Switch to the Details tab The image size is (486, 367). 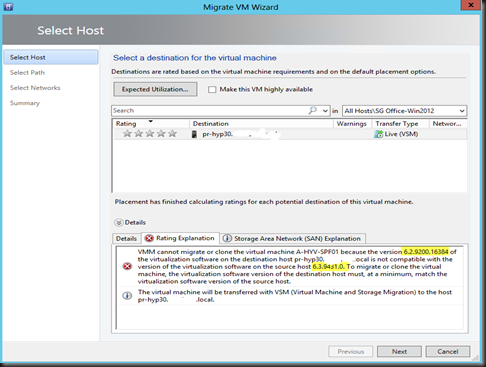[126, 238]
